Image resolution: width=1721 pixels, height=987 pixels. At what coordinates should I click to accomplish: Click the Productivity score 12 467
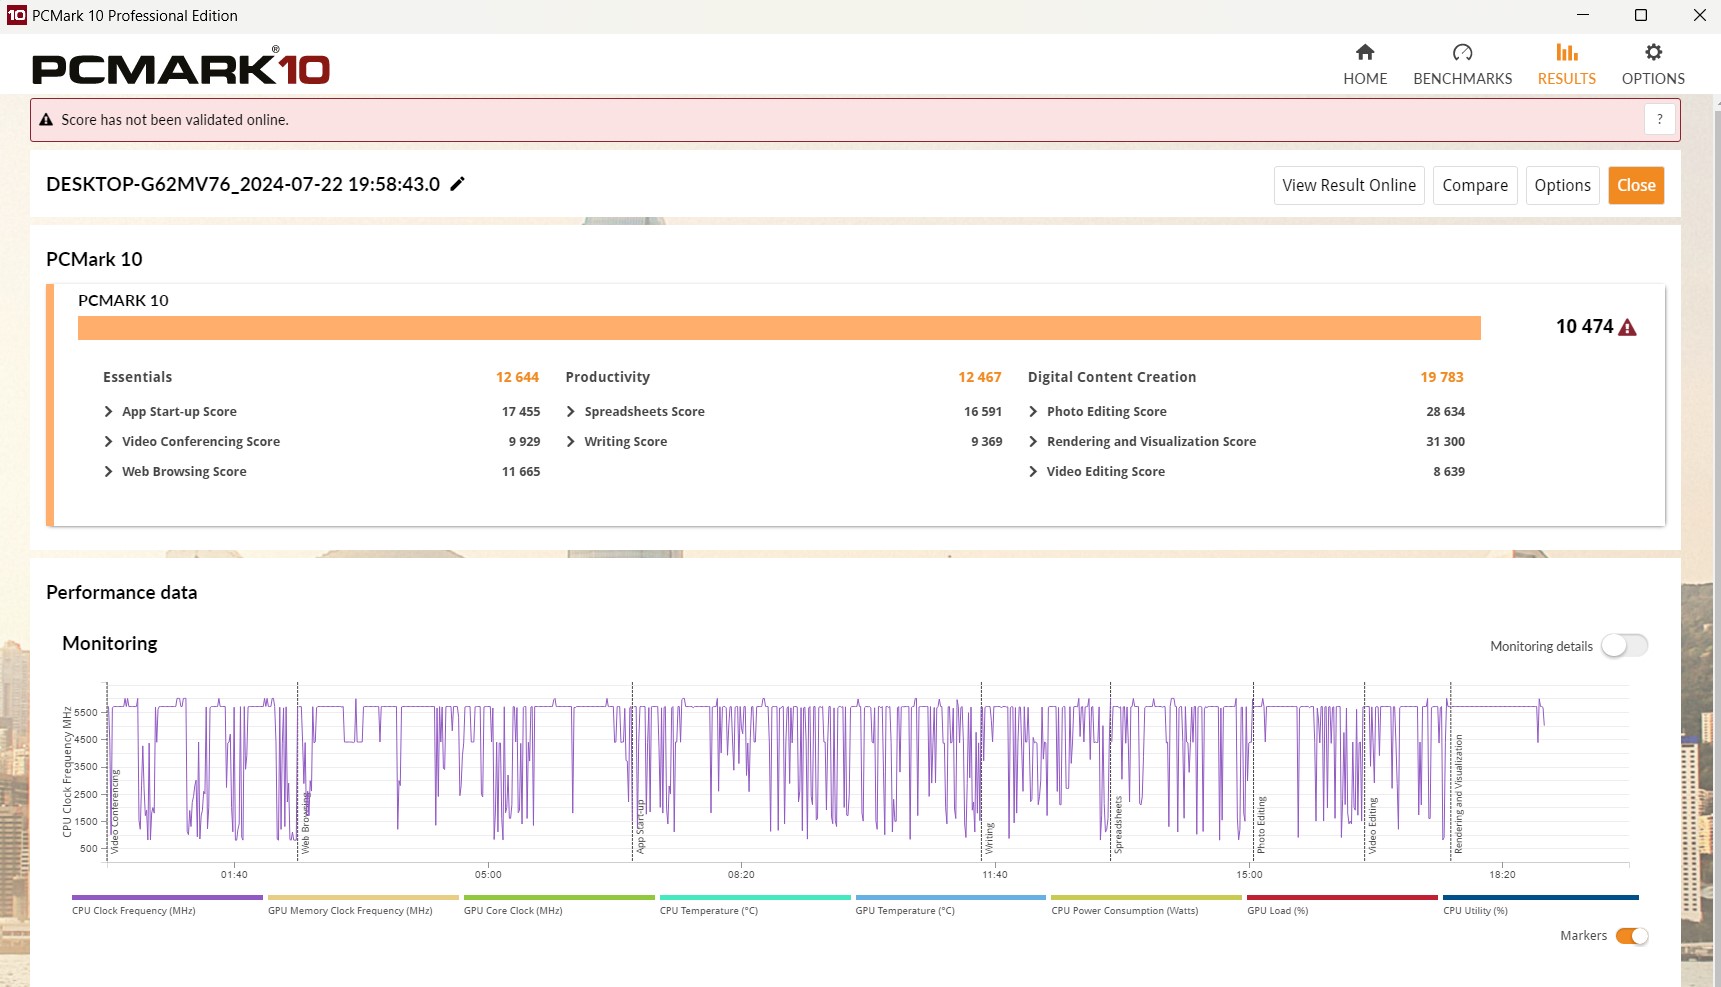(979, 377)
